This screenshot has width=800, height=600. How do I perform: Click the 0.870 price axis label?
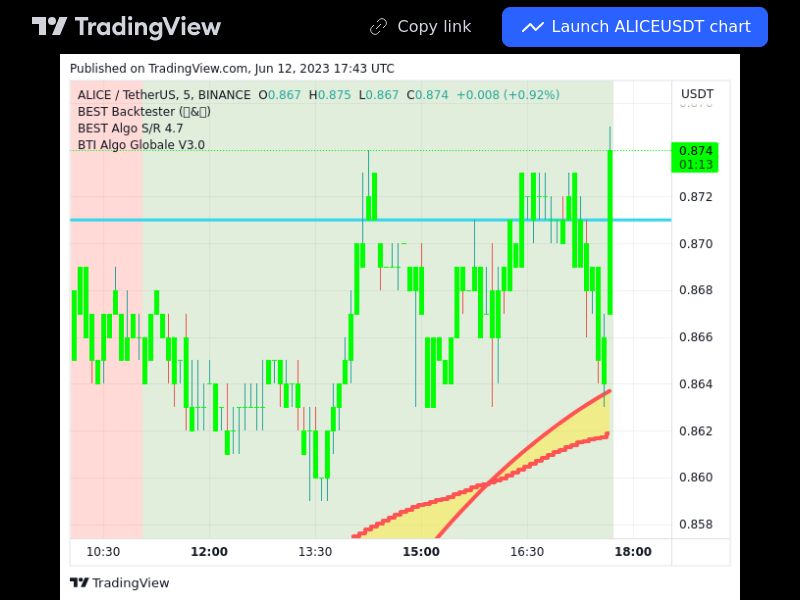tap(695, 244)
